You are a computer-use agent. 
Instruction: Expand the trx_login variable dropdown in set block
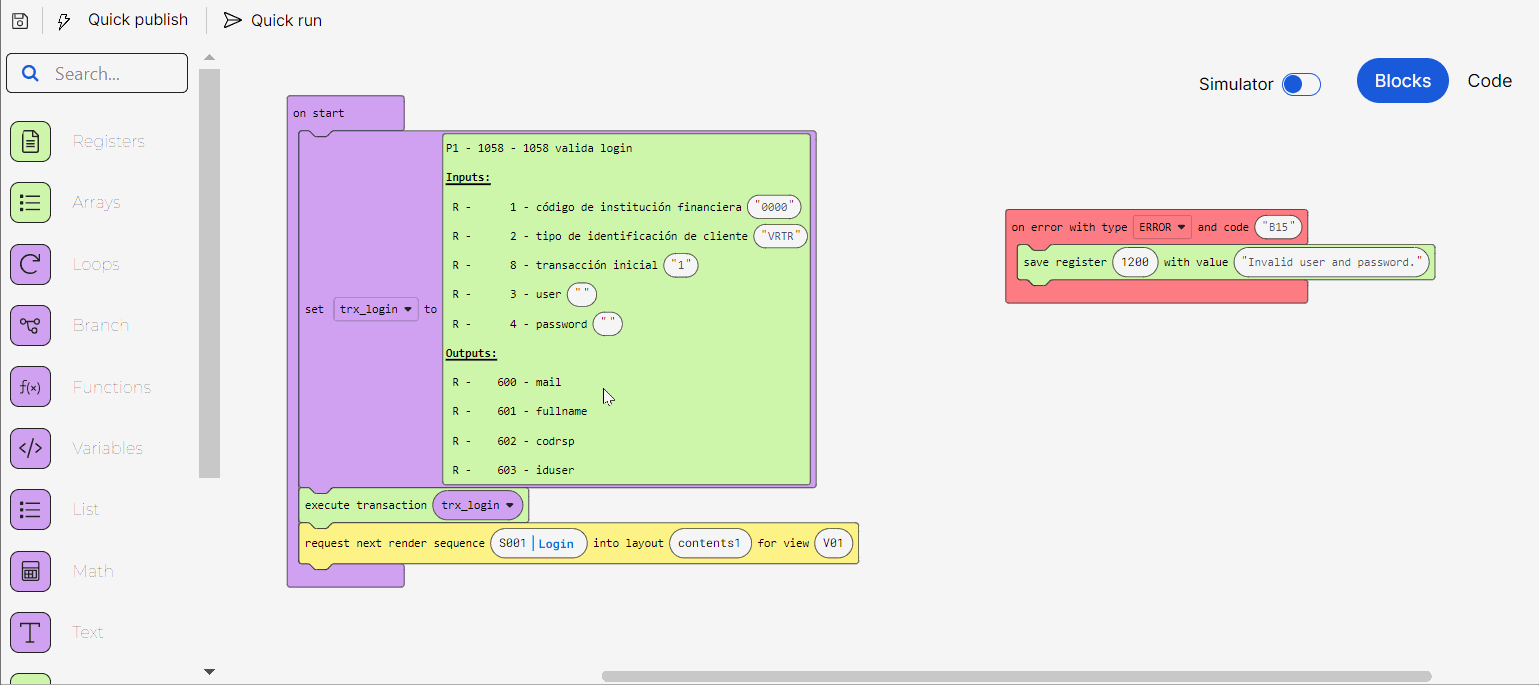[x=376, y=310]
